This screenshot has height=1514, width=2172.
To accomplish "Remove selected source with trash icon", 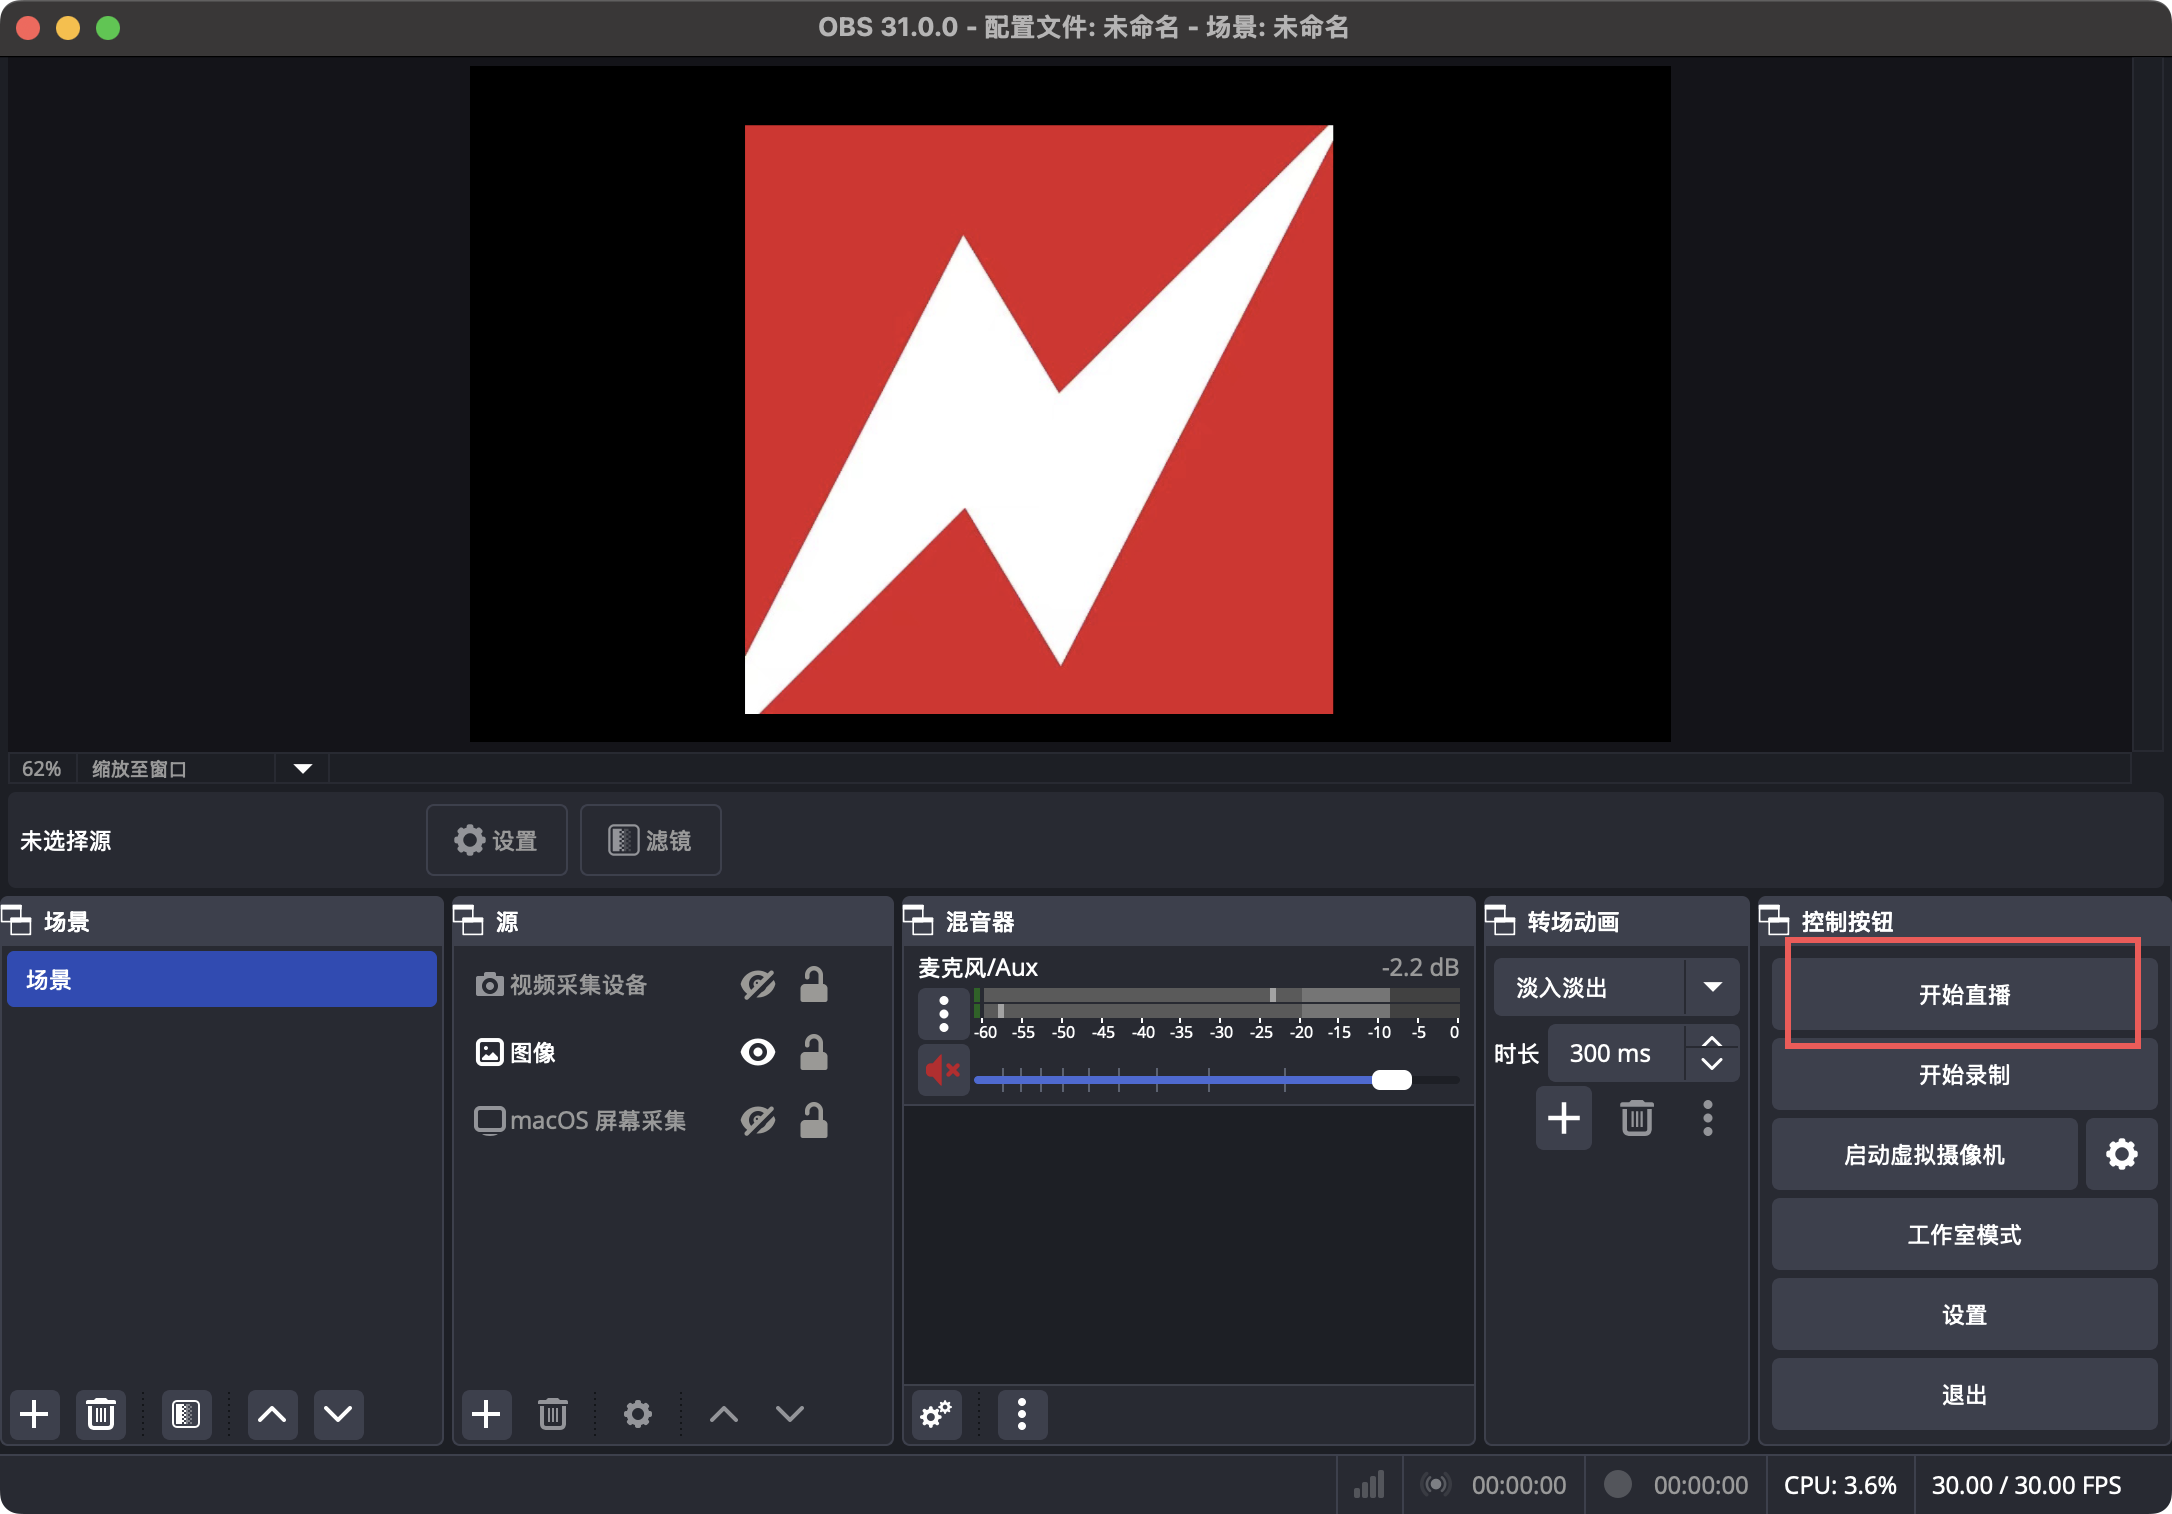I will pos(552,1414).
